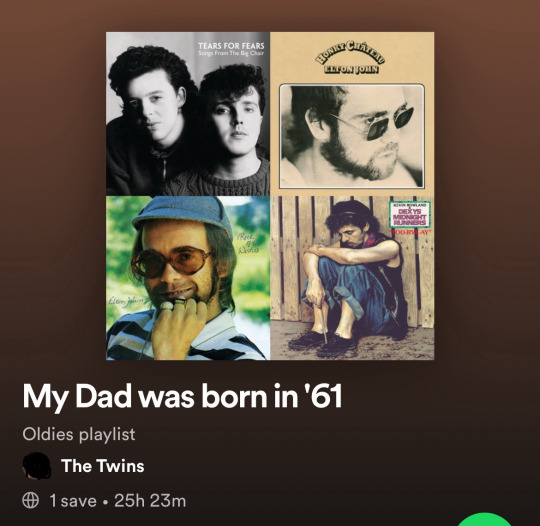Click the 25h 23m duration text
This screenshot has height=526, width=540.
point(150,501)
